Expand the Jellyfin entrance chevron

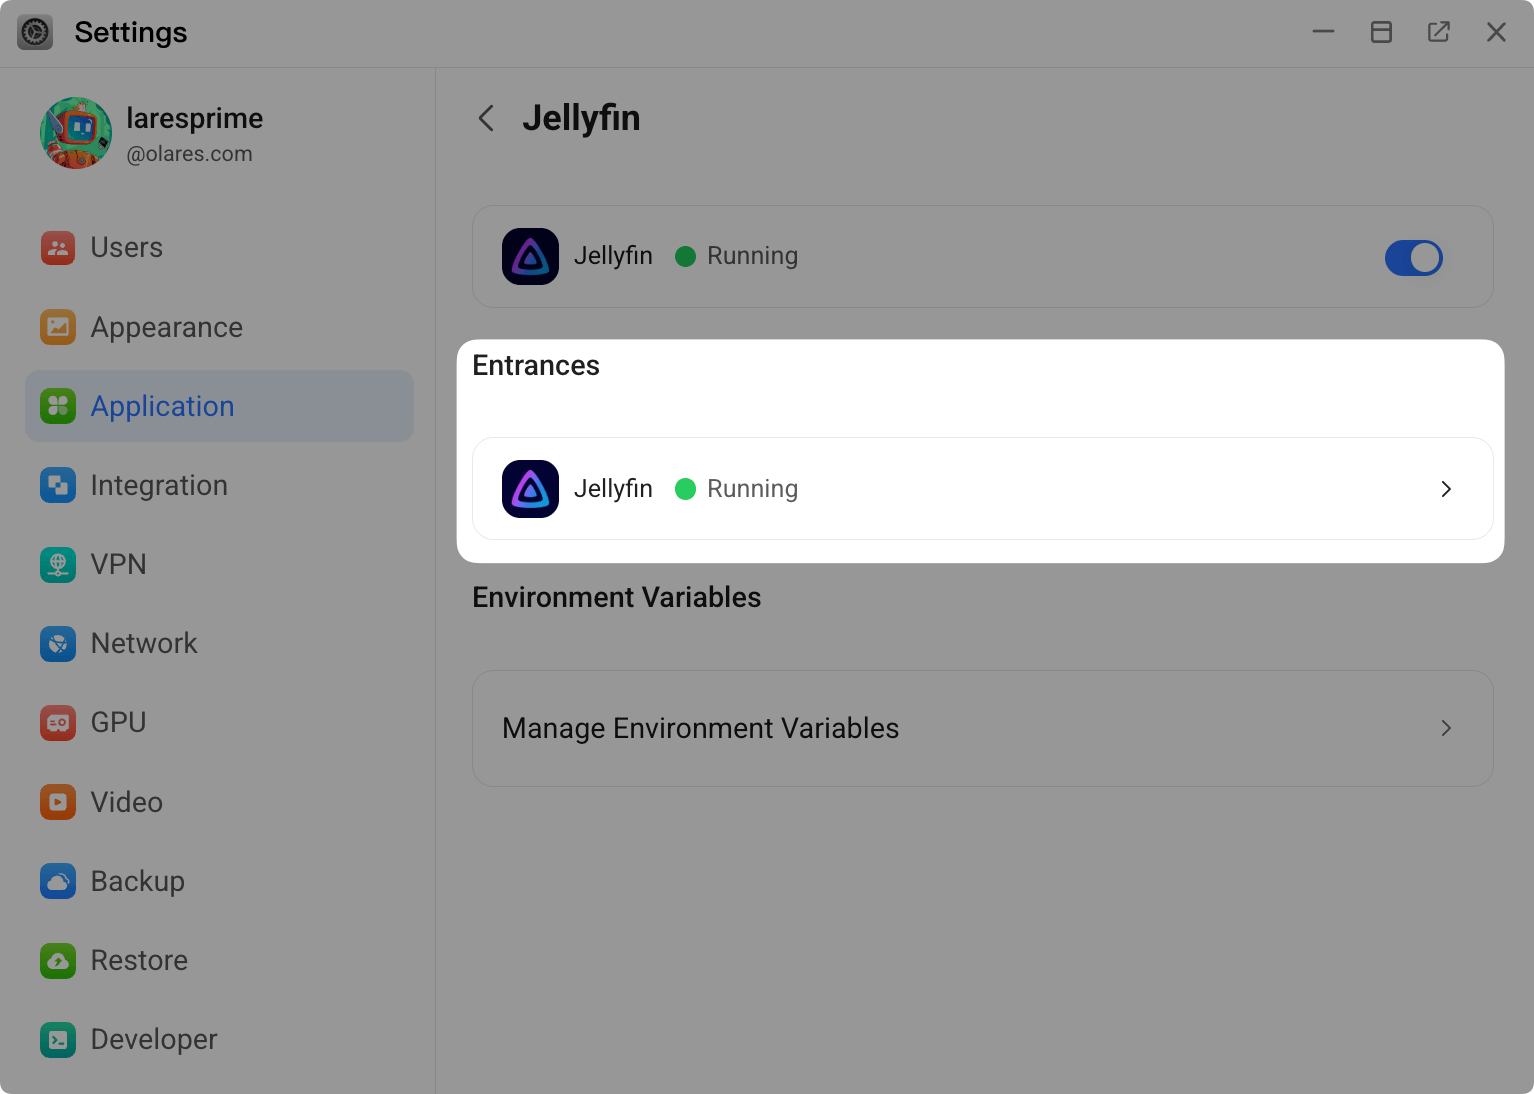tap(1446, 489)
